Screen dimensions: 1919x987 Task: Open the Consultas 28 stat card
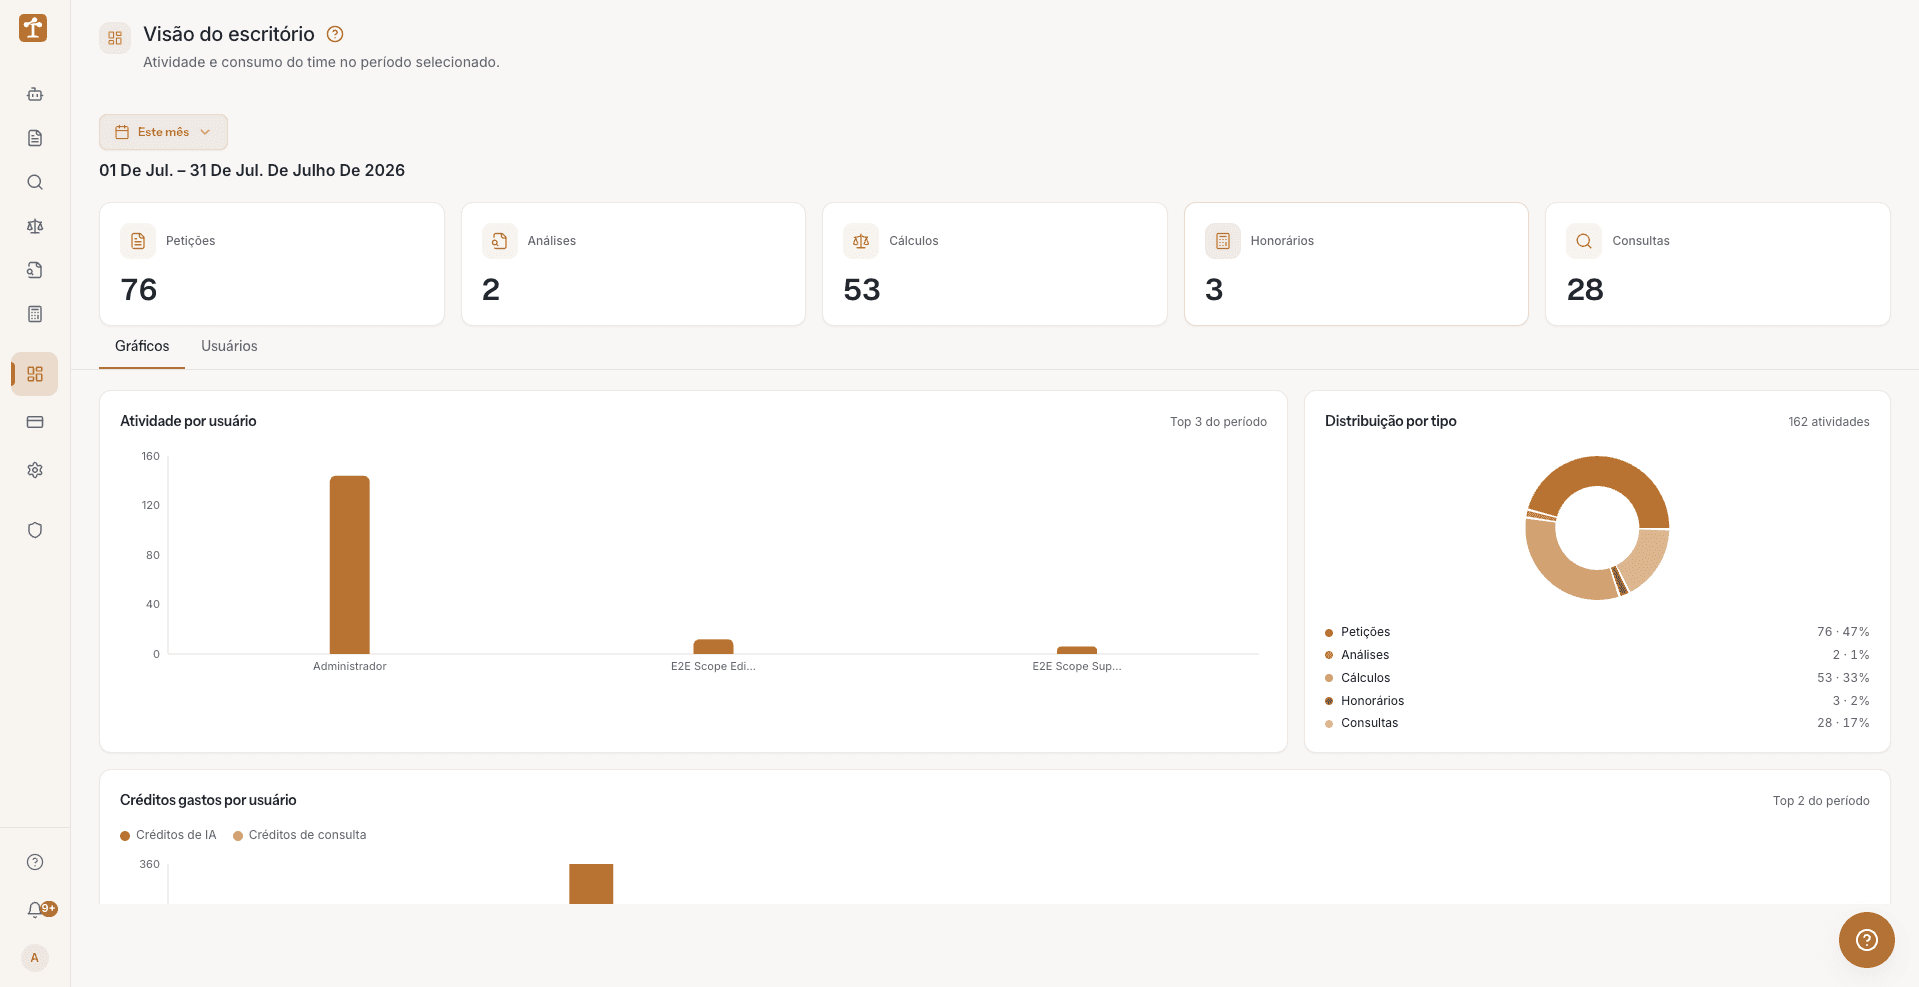1718,264
